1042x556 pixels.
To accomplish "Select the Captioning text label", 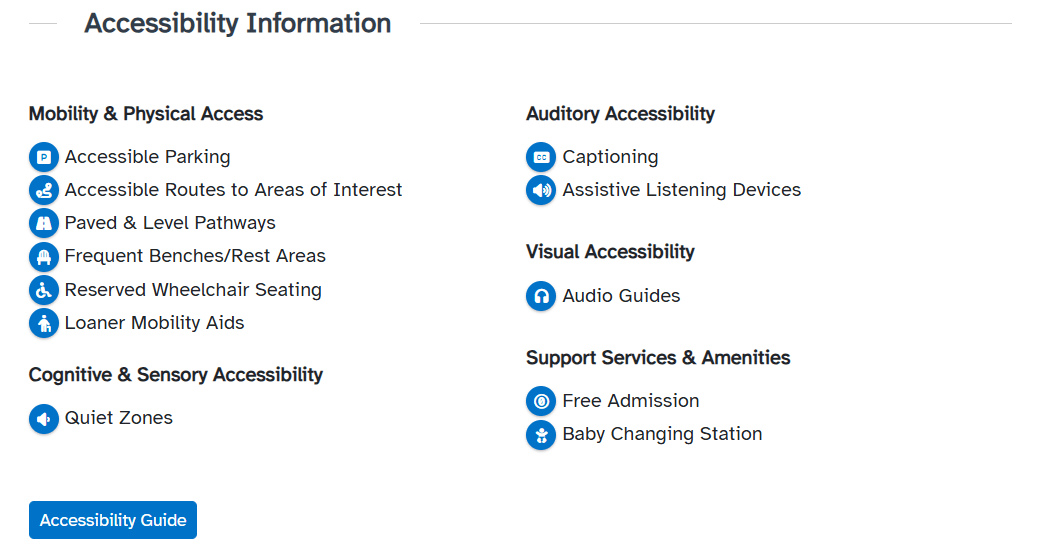I will click(610, 157).
